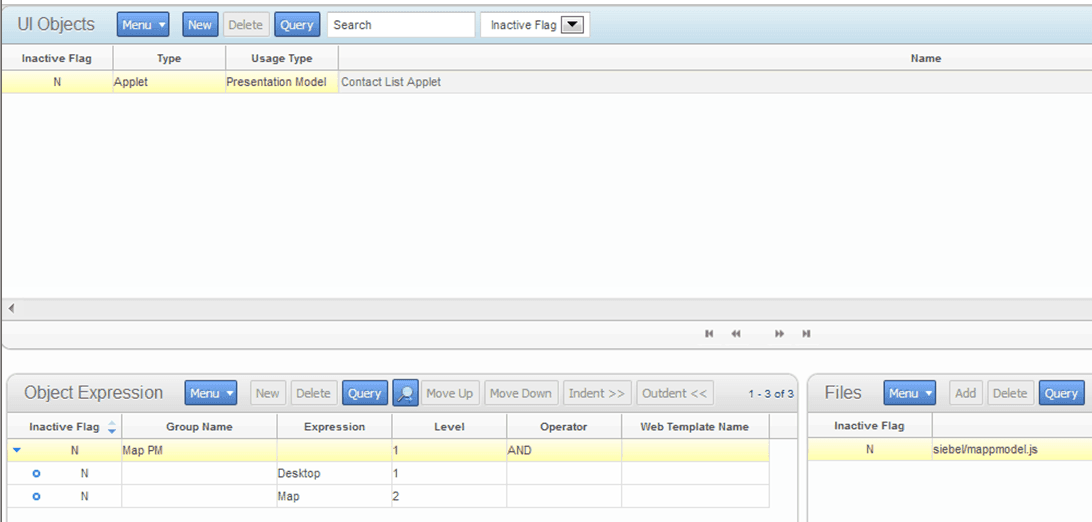Go to first record set icon
The width and height of the screenshot is (1092, 522).
[709, 334]
